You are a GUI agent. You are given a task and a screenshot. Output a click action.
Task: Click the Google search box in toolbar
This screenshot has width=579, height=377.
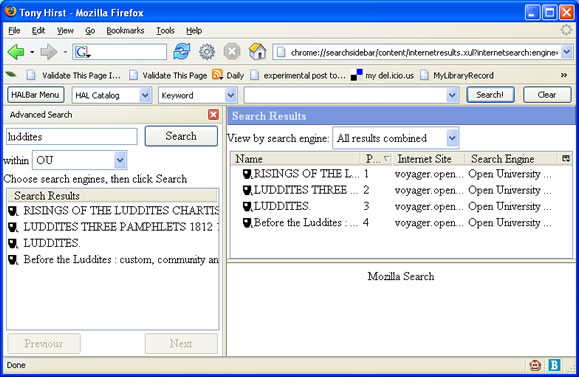[120, 52]
